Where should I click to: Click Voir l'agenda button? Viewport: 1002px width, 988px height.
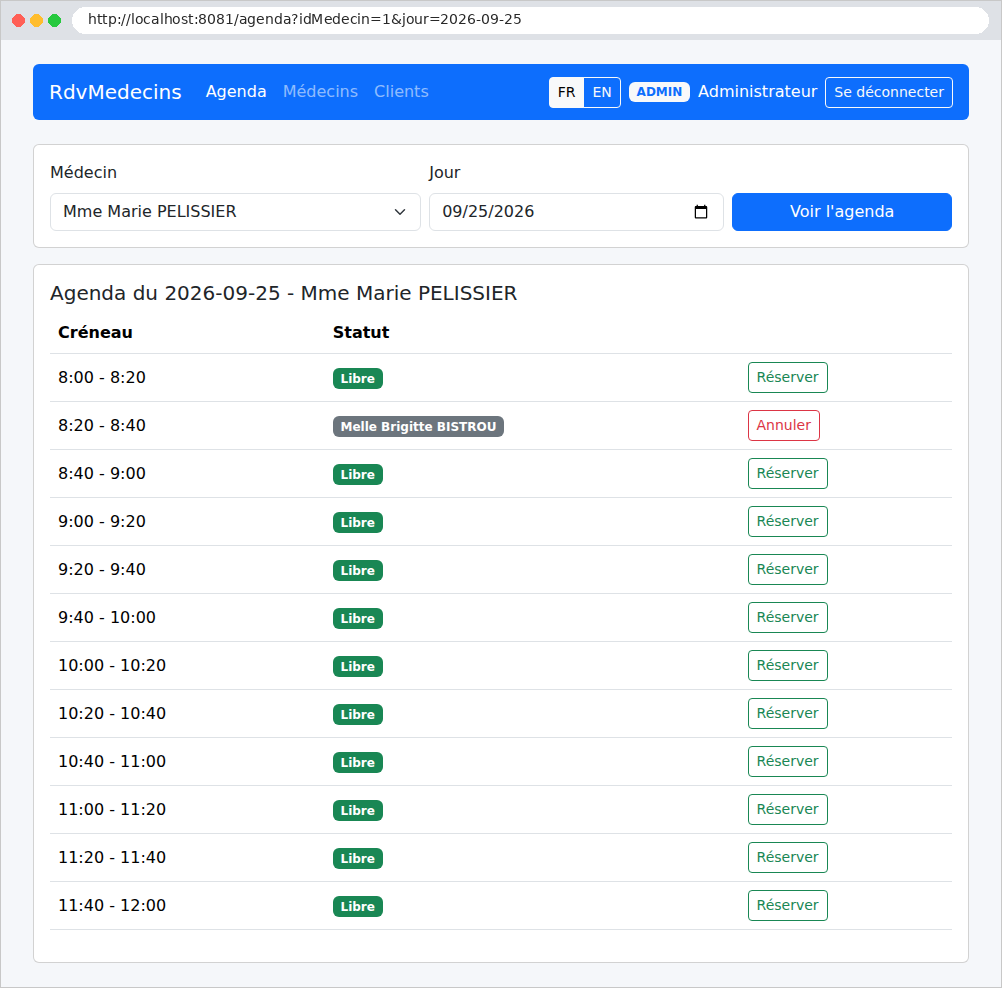(842, 212)
